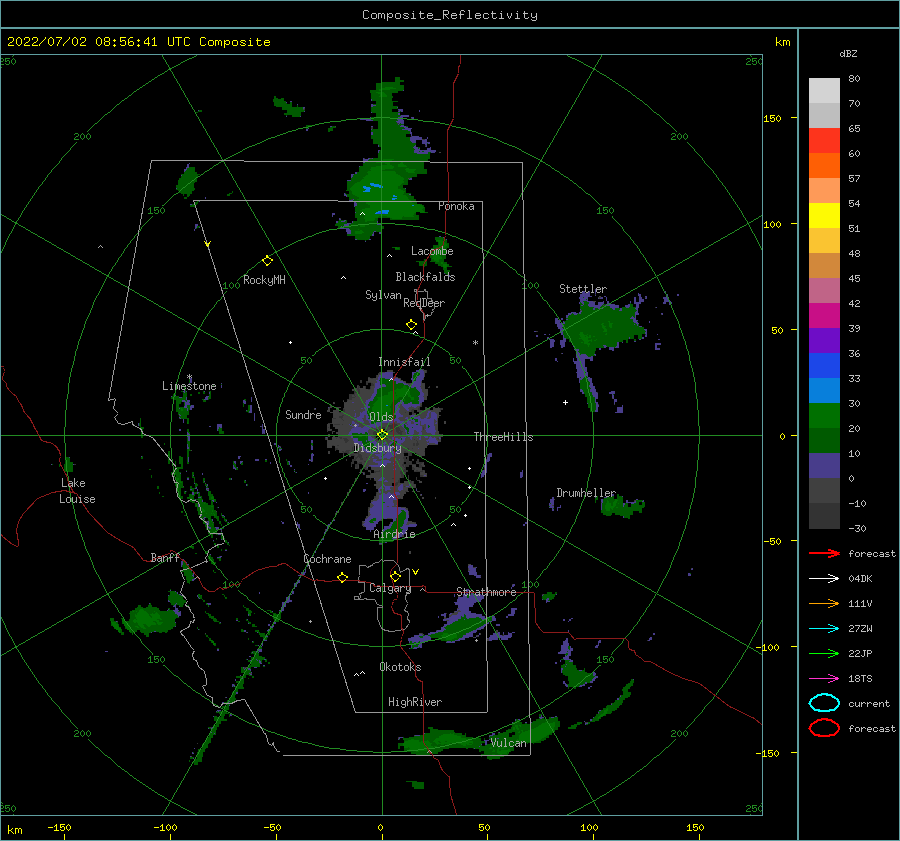Click the Stettler city label

pyautogui.click(x=583, y=289)
